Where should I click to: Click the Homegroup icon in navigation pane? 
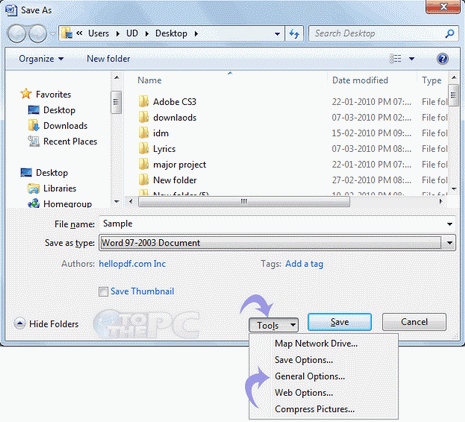pyautogui.click(x=34, y=203)
